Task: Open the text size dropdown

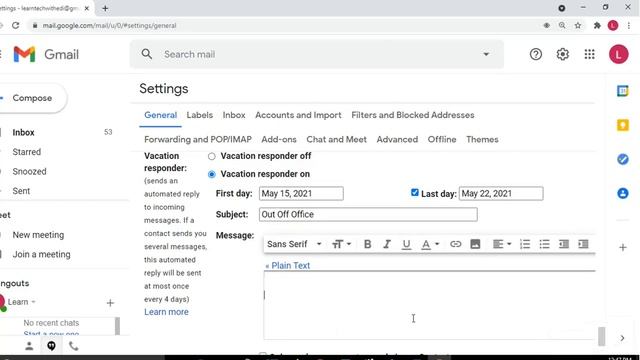Action: (x=341, y=244)
